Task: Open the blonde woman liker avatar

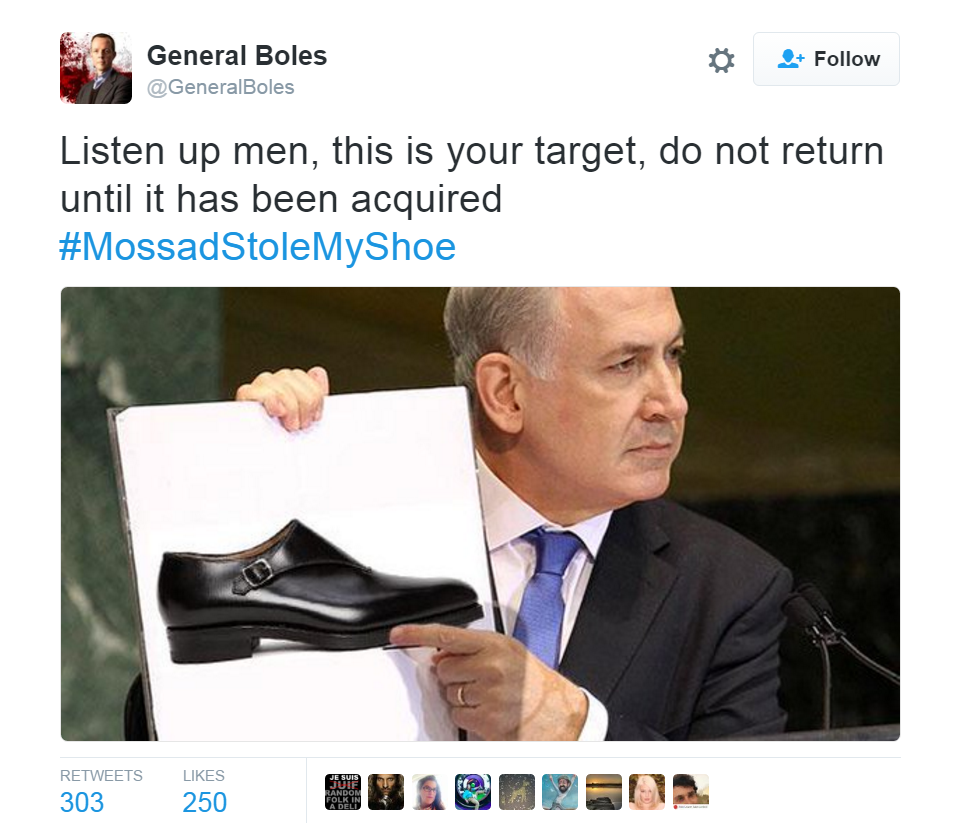Action: coord(647,792)
